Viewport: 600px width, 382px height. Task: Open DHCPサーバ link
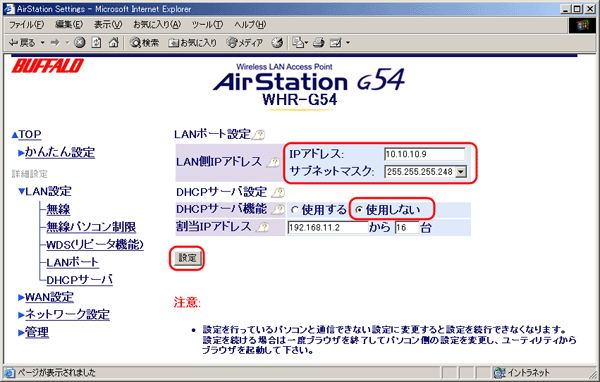(x=80, y=280)
